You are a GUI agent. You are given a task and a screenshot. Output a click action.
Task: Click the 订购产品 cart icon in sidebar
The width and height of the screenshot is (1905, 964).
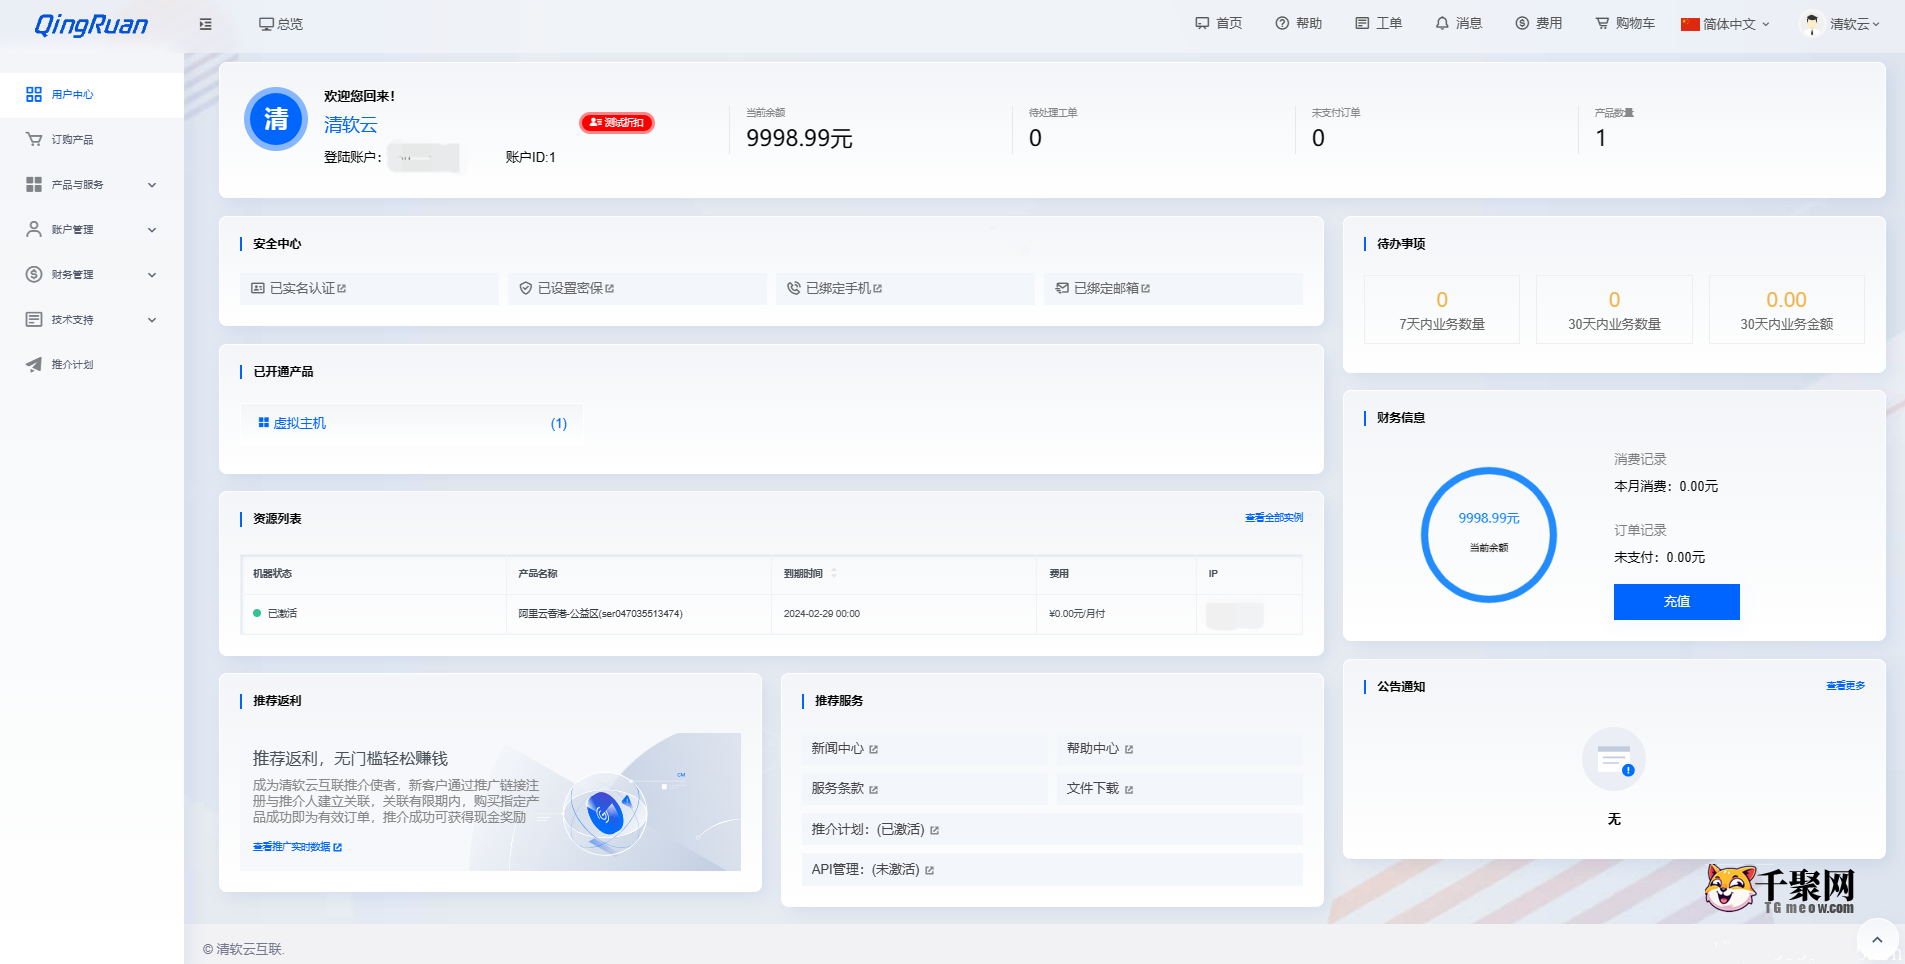click(x=34, y=139)
